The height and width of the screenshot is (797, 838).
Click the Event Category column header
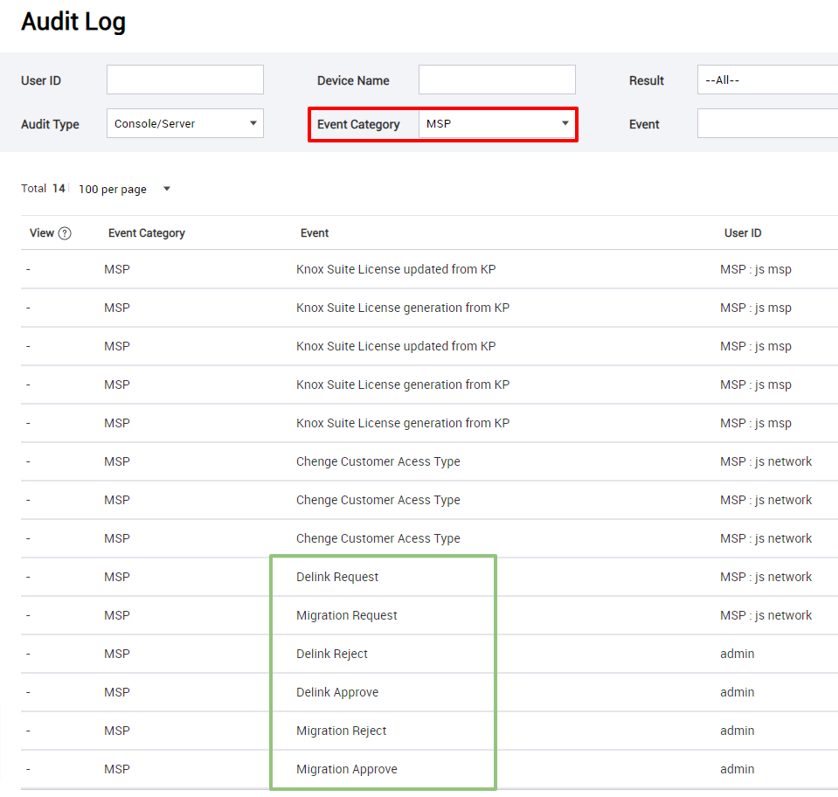(x=145, y=232)
